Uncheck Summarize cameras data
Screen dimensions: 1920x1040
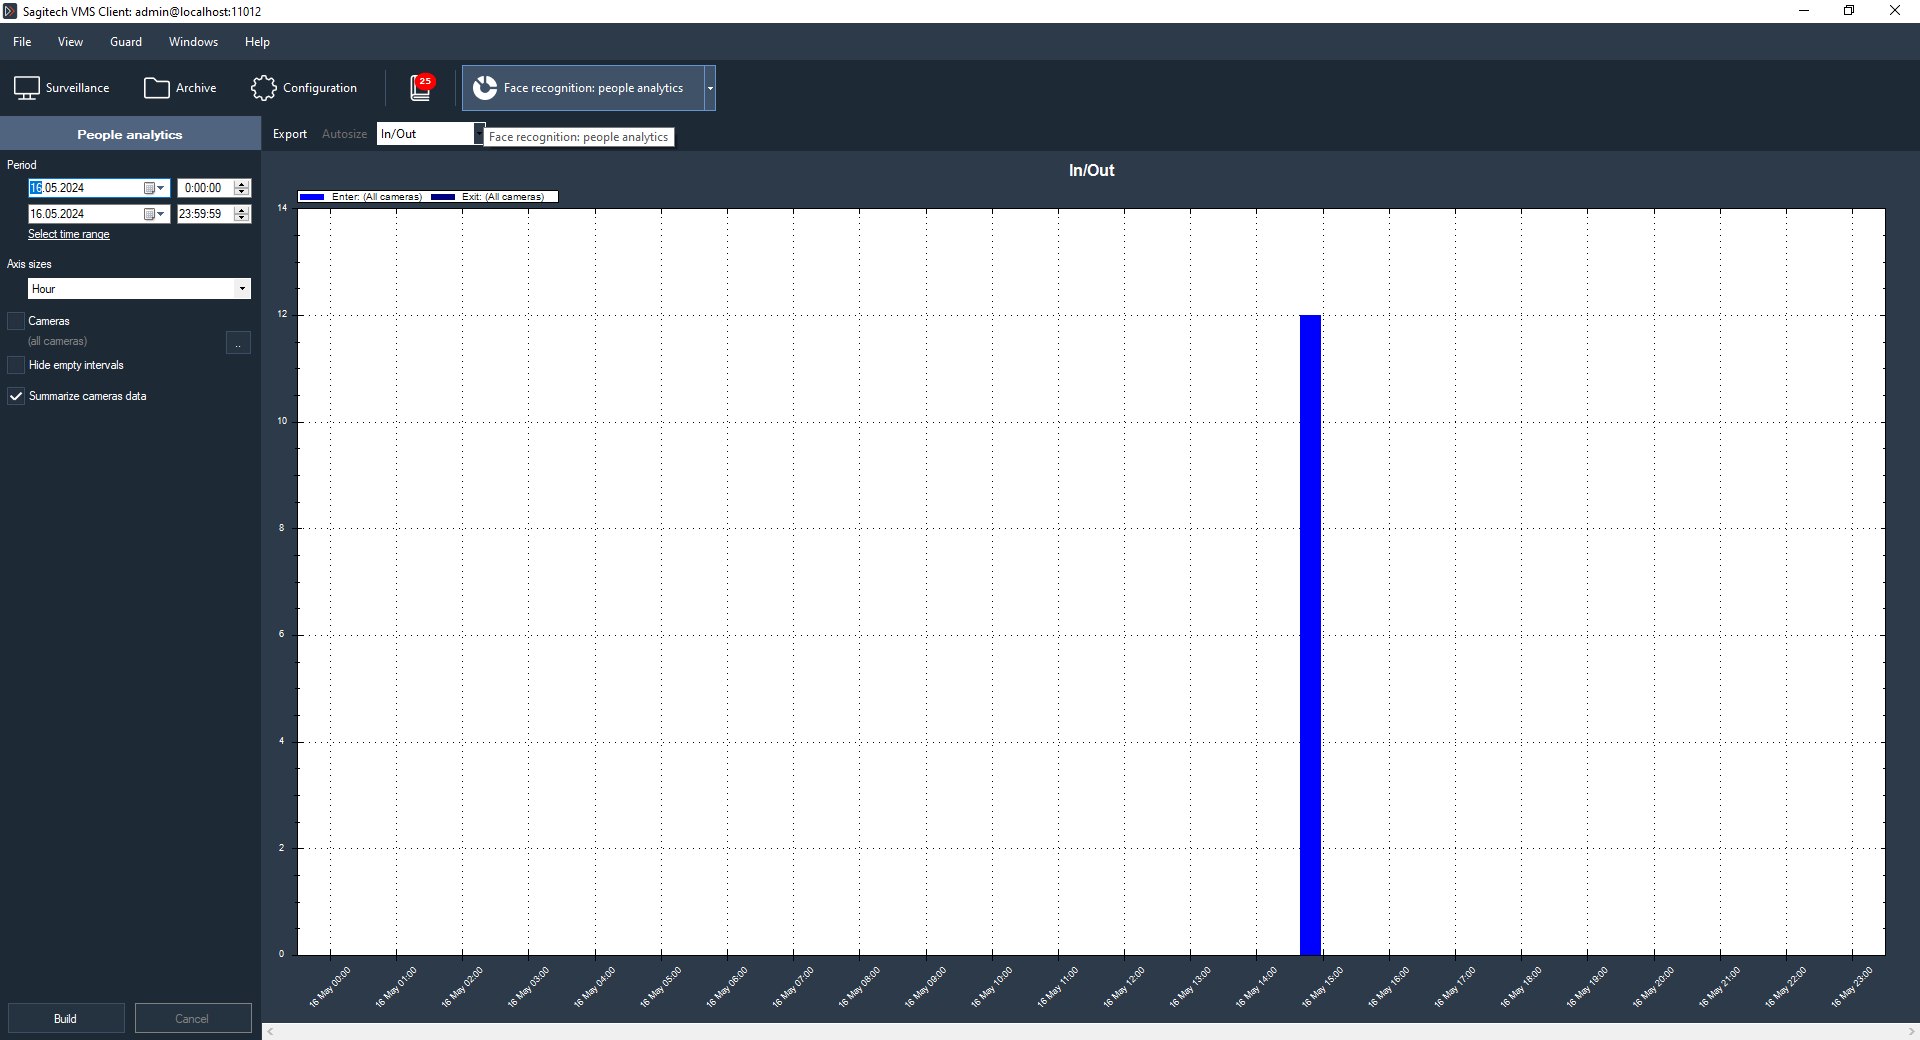click(16, 396)
